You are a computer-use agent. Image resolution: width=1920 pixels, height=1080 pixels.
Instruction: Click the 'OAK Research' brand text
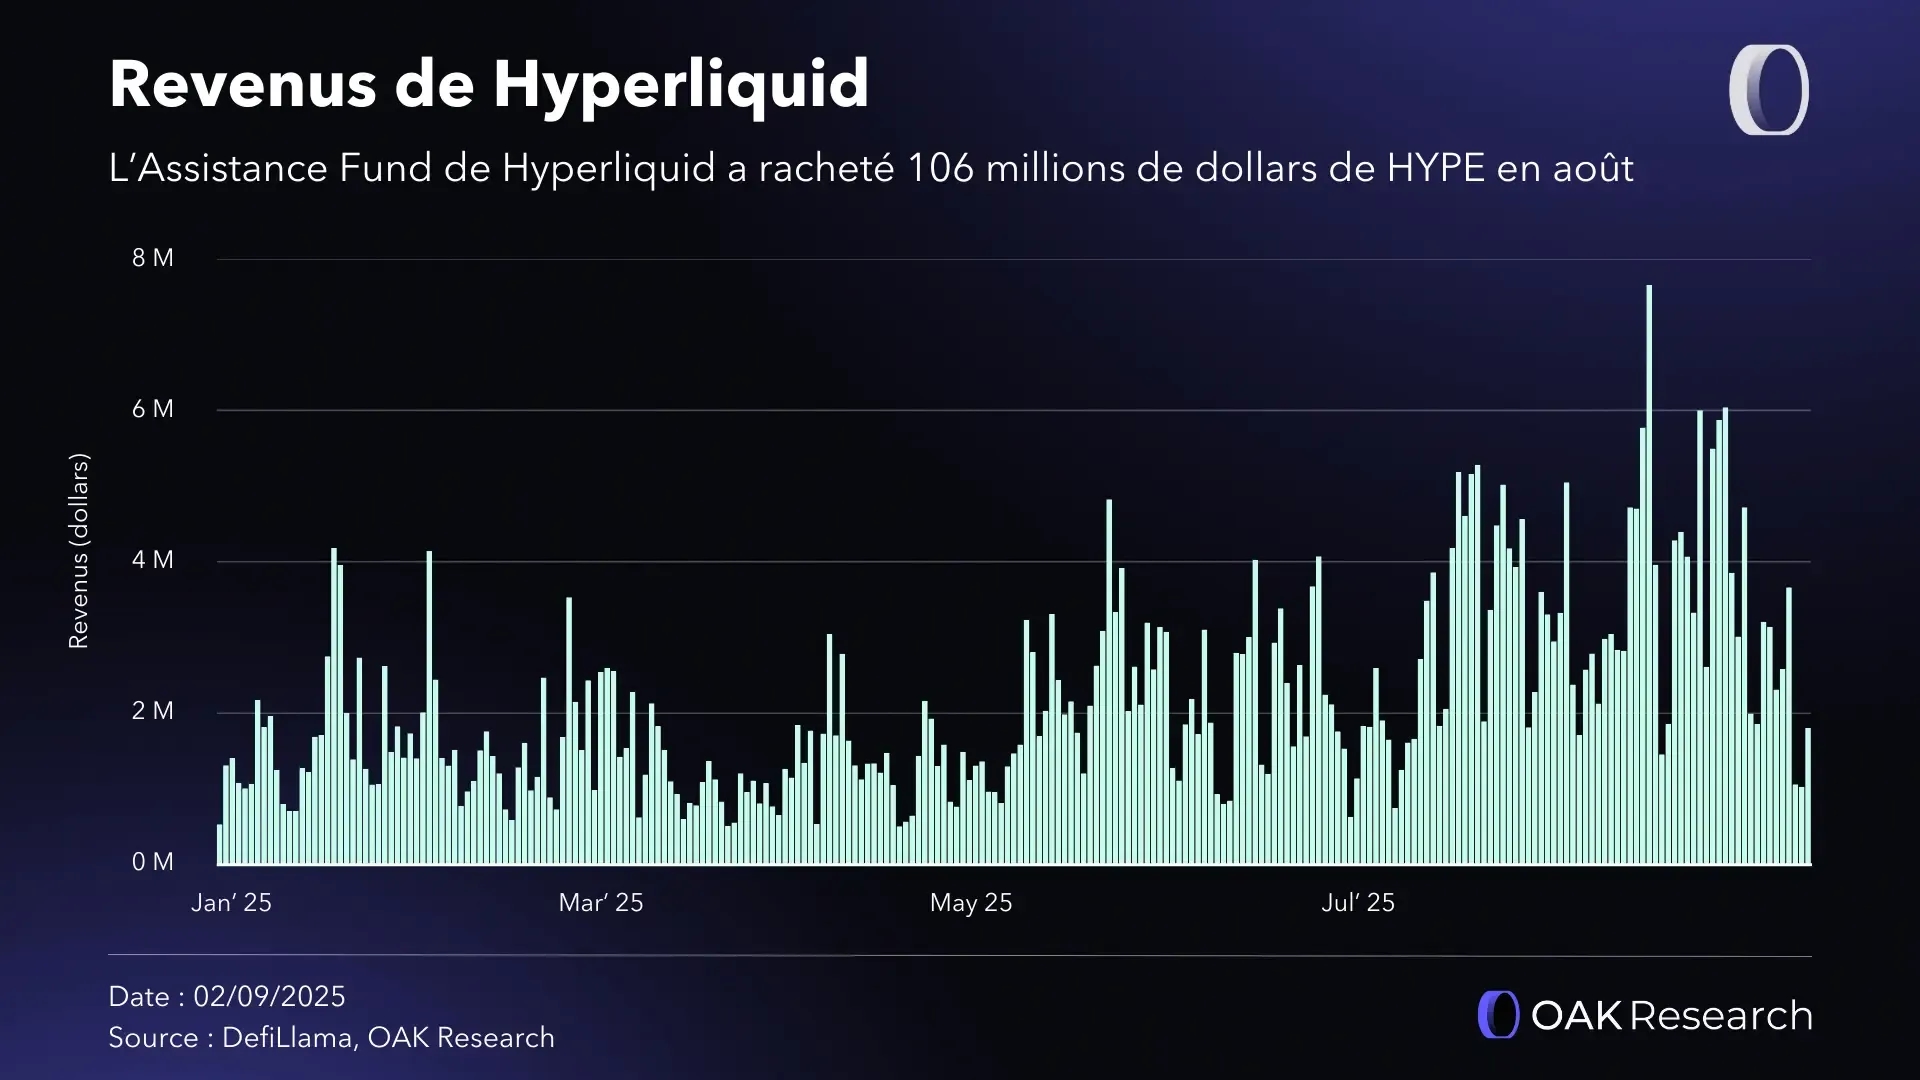click(1671, 1015)
